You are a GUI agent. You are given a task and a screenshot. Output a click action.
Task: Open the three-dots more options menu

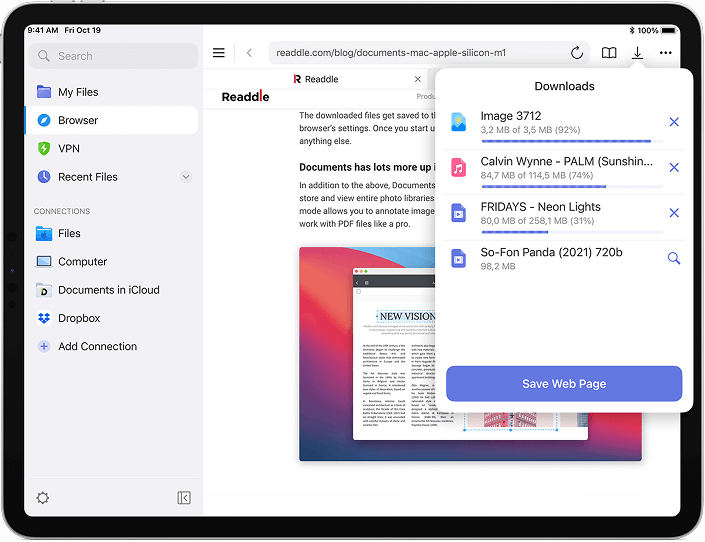(665, 53)
